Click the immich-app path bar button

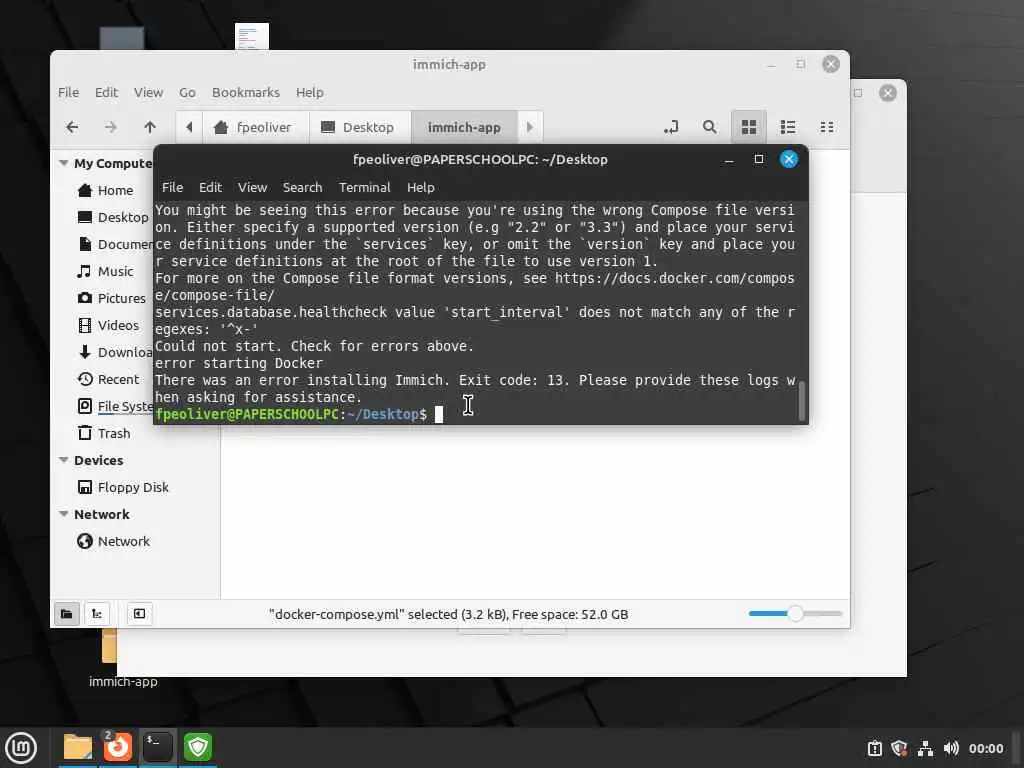[x=464, y=127]
